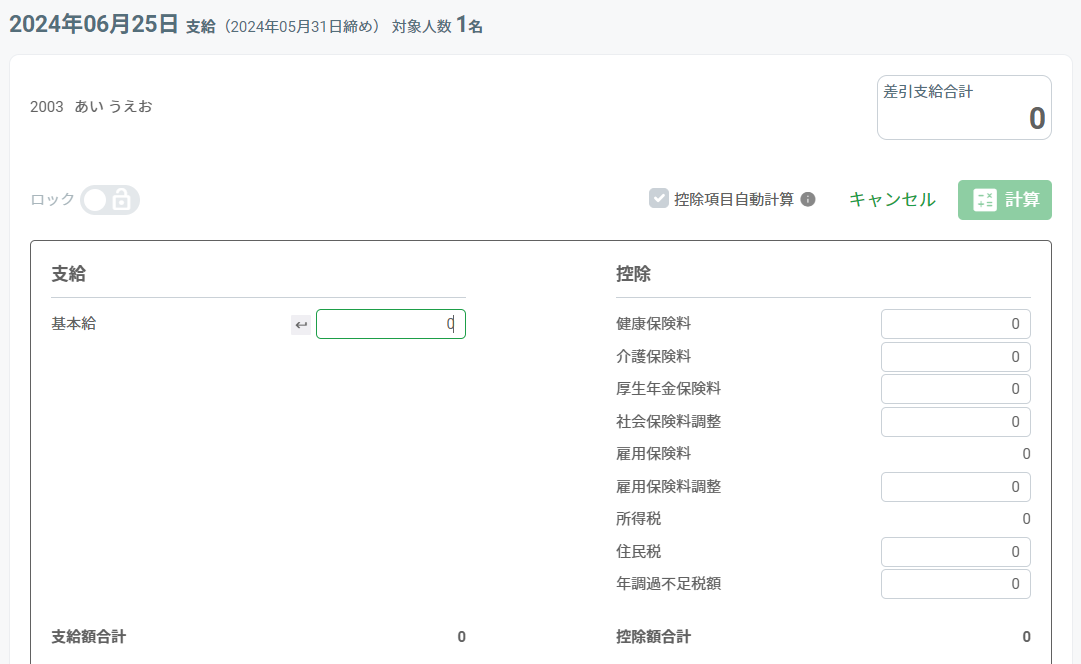Select the 介護保険料 input field
Viewport: 1081px width, 664px height.
(955, 357)
